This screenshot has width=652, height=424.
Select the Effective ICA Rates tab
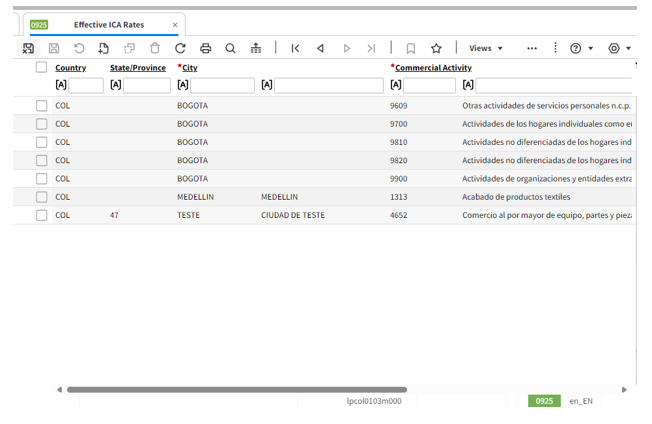[108, 24]
